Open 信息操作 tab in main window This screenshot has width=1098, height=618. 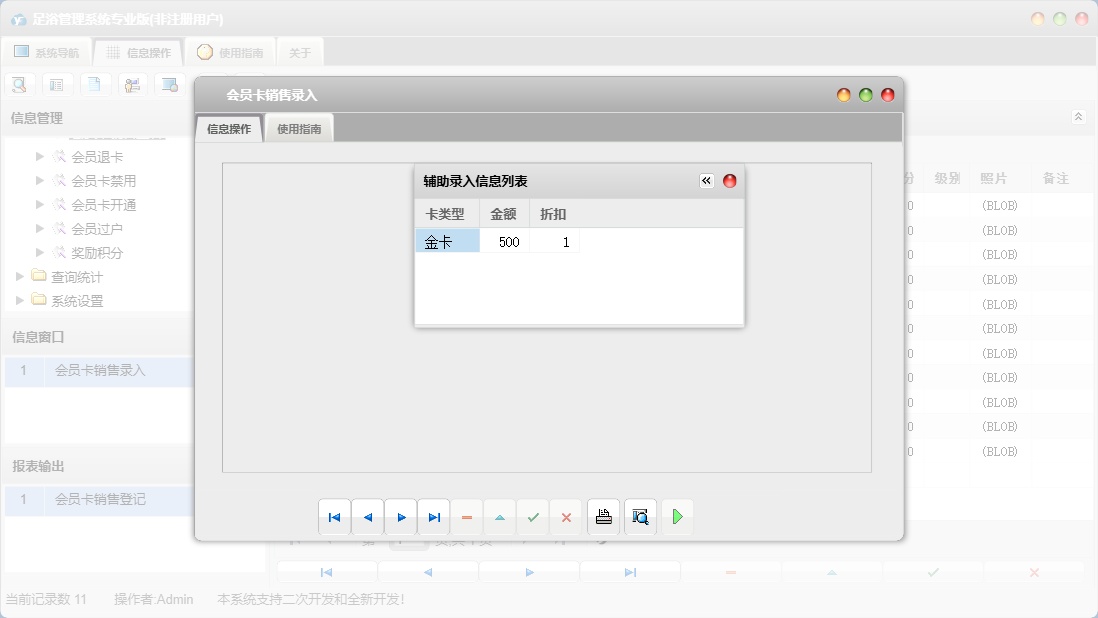pos(139,52)
